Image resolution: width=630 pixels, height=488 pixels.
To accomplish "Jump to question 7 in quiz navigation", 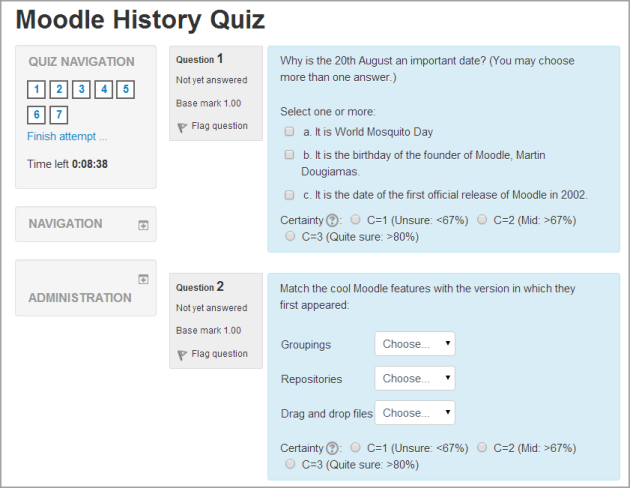I will pos(59,114).
